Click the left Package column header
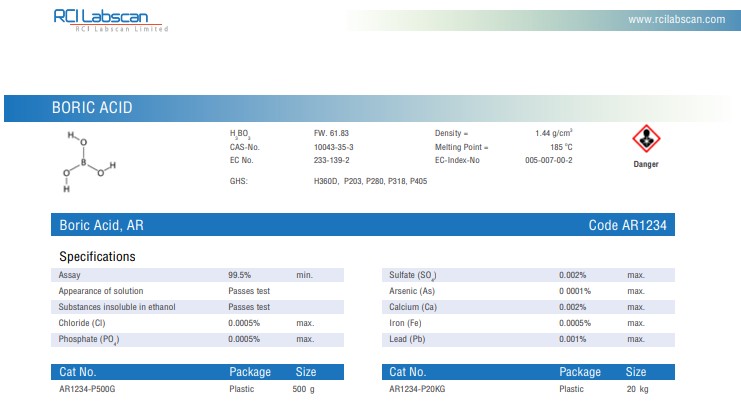The image size is (741, 420). (250, 371)
